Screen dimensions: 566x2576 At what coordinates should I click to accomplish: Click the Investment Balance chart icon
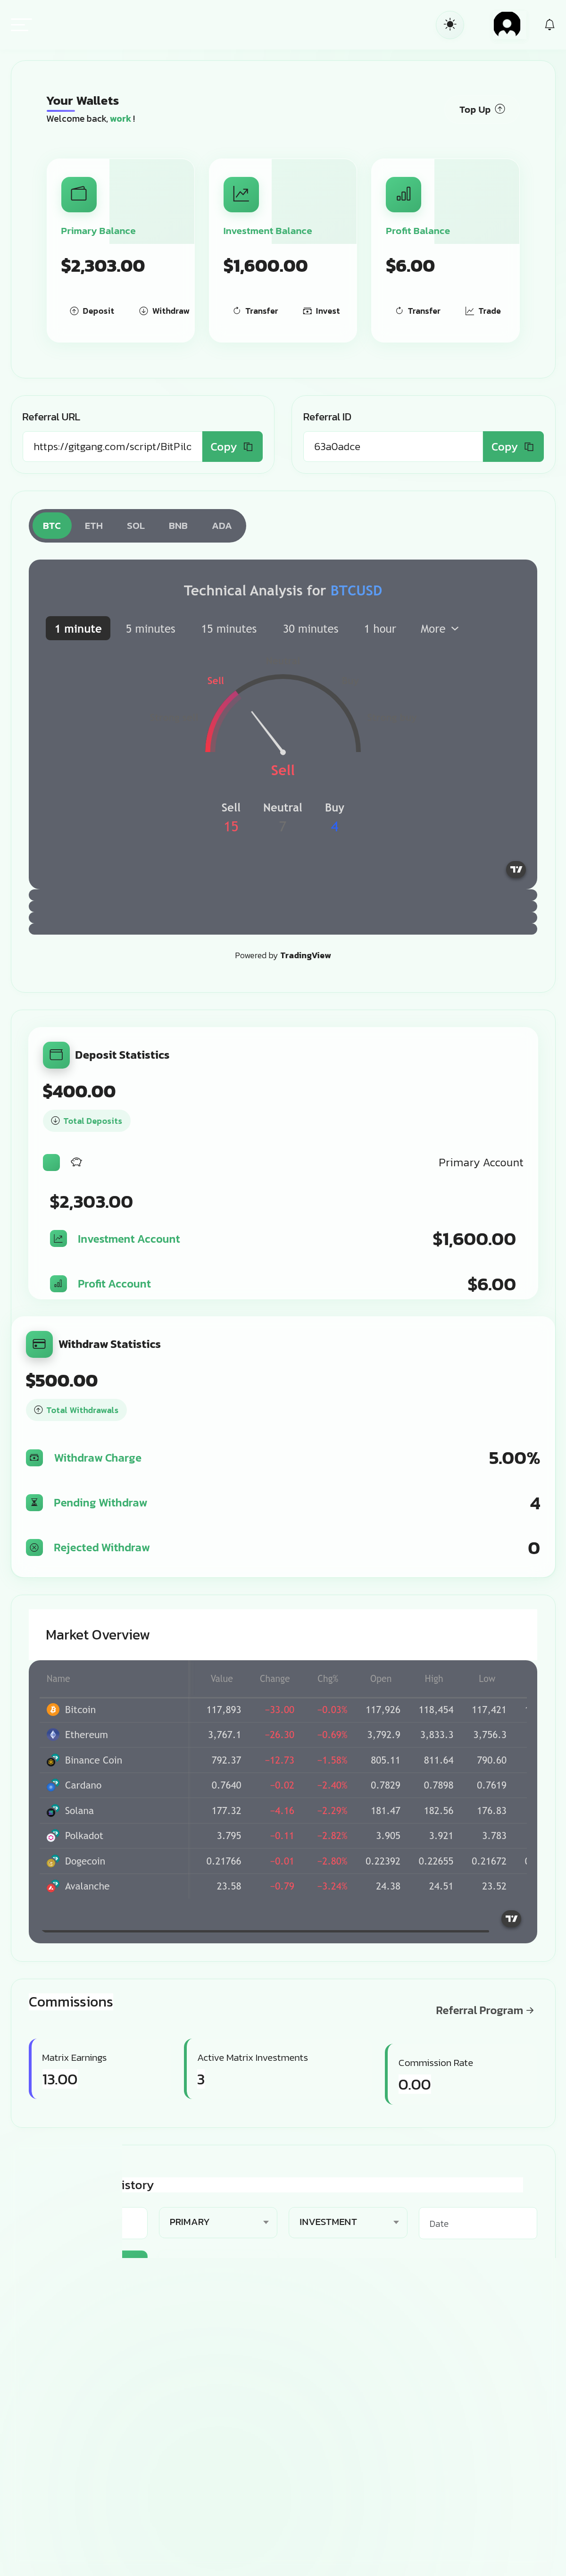tap(241, 194)
